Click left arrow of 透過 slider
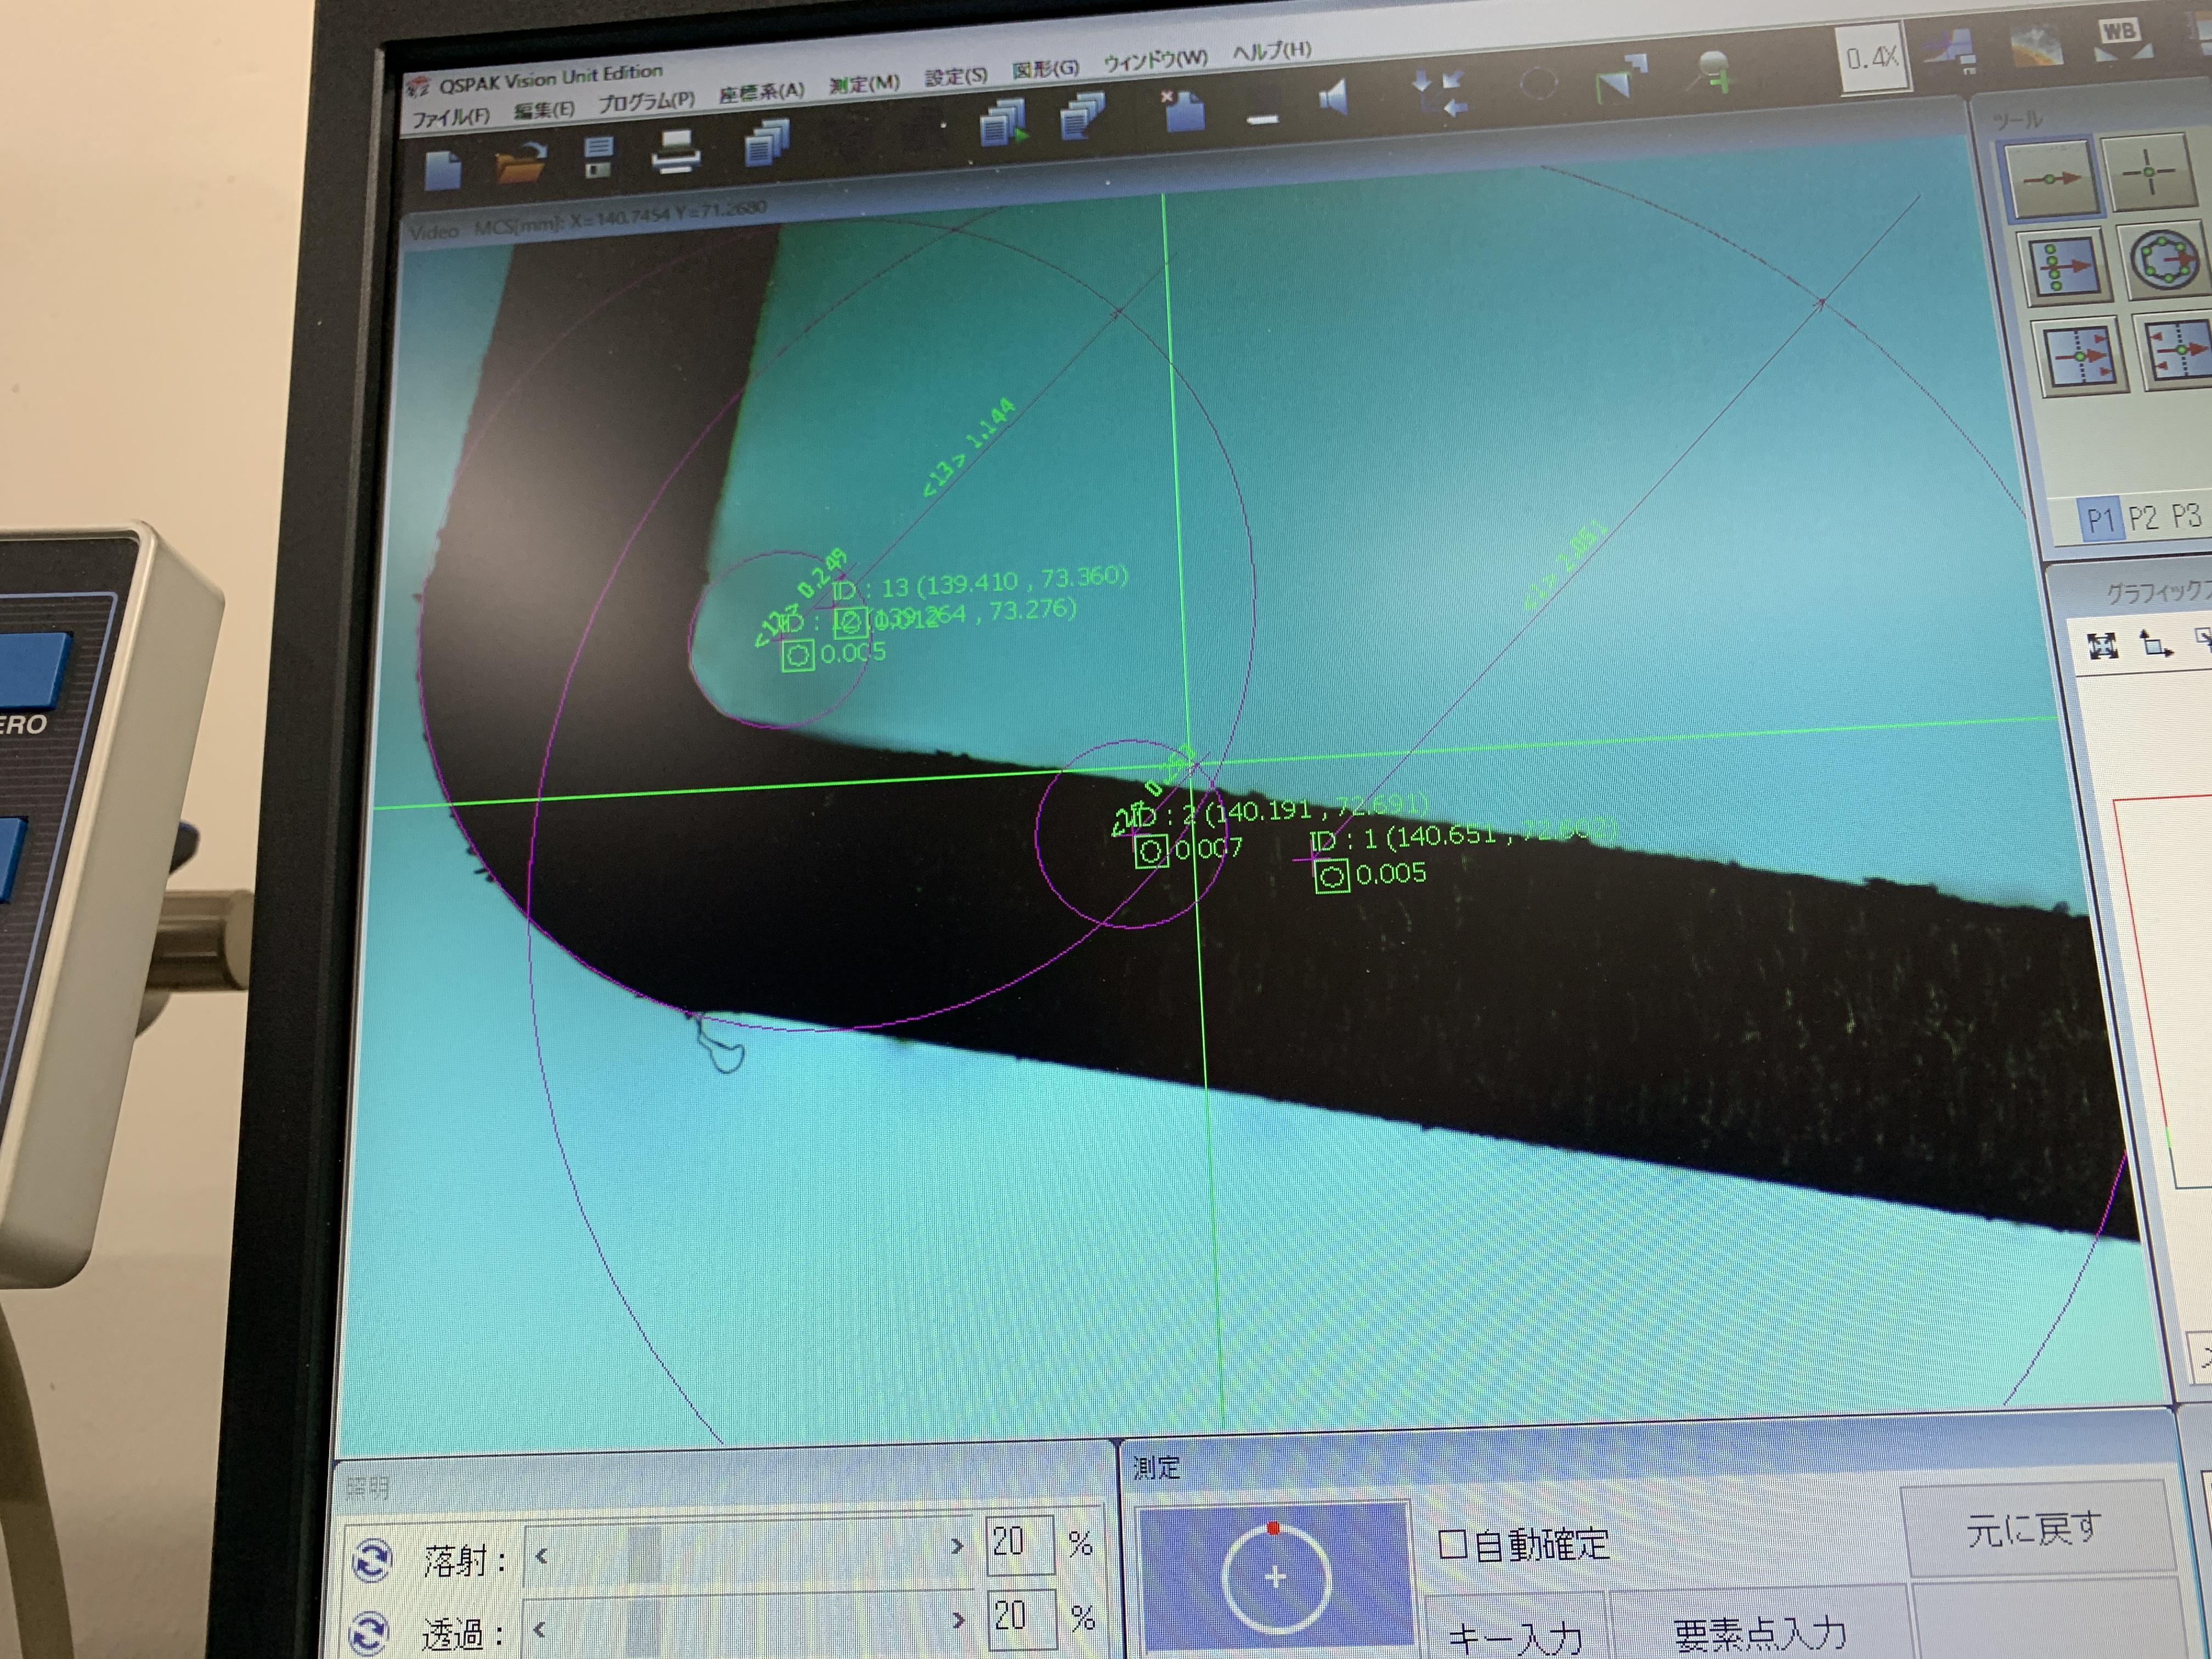 pyautogui.click(x=541, y=1630)
